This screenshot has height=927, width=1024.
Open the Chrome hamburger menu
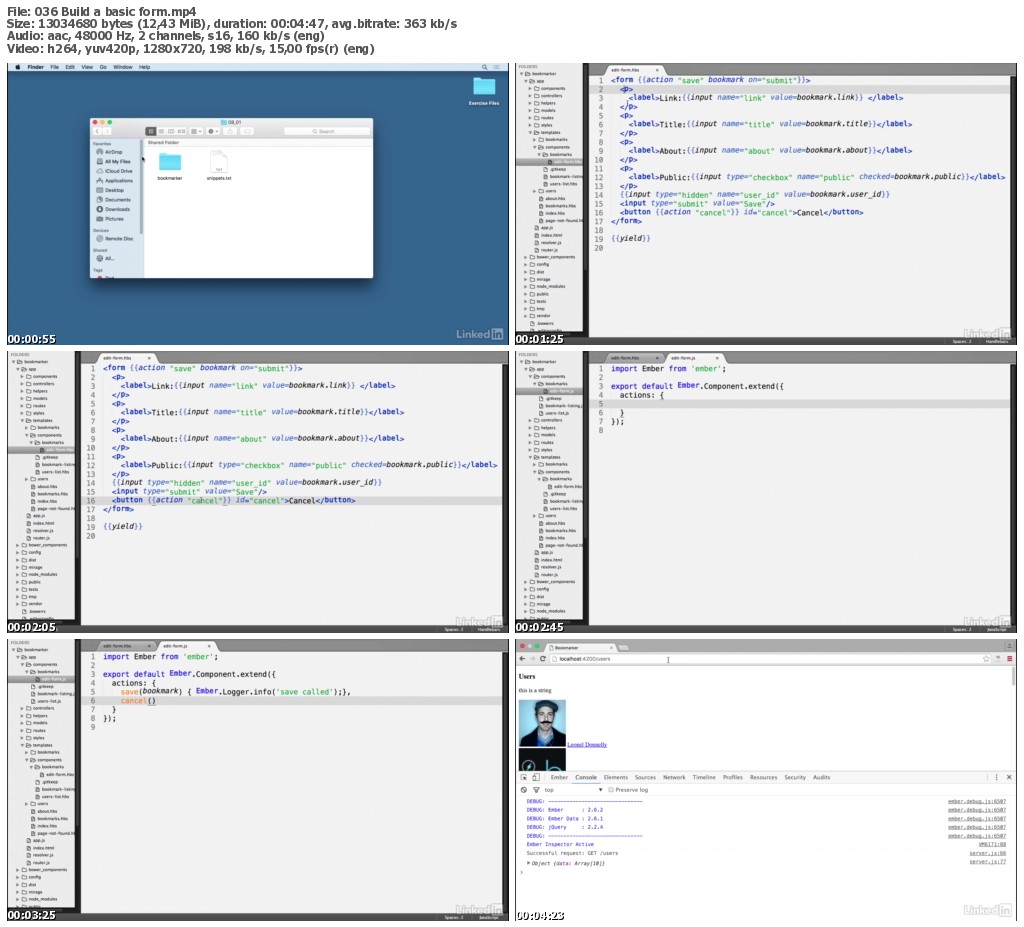(x=1008, y=659)
